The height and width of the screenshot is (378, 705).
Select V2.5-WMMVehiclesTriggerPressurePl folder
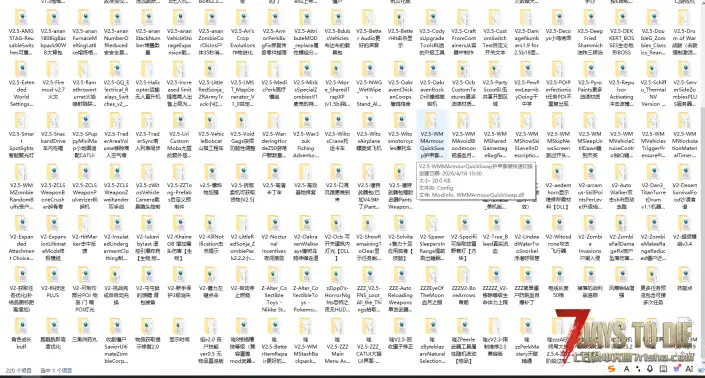point(653,135)
